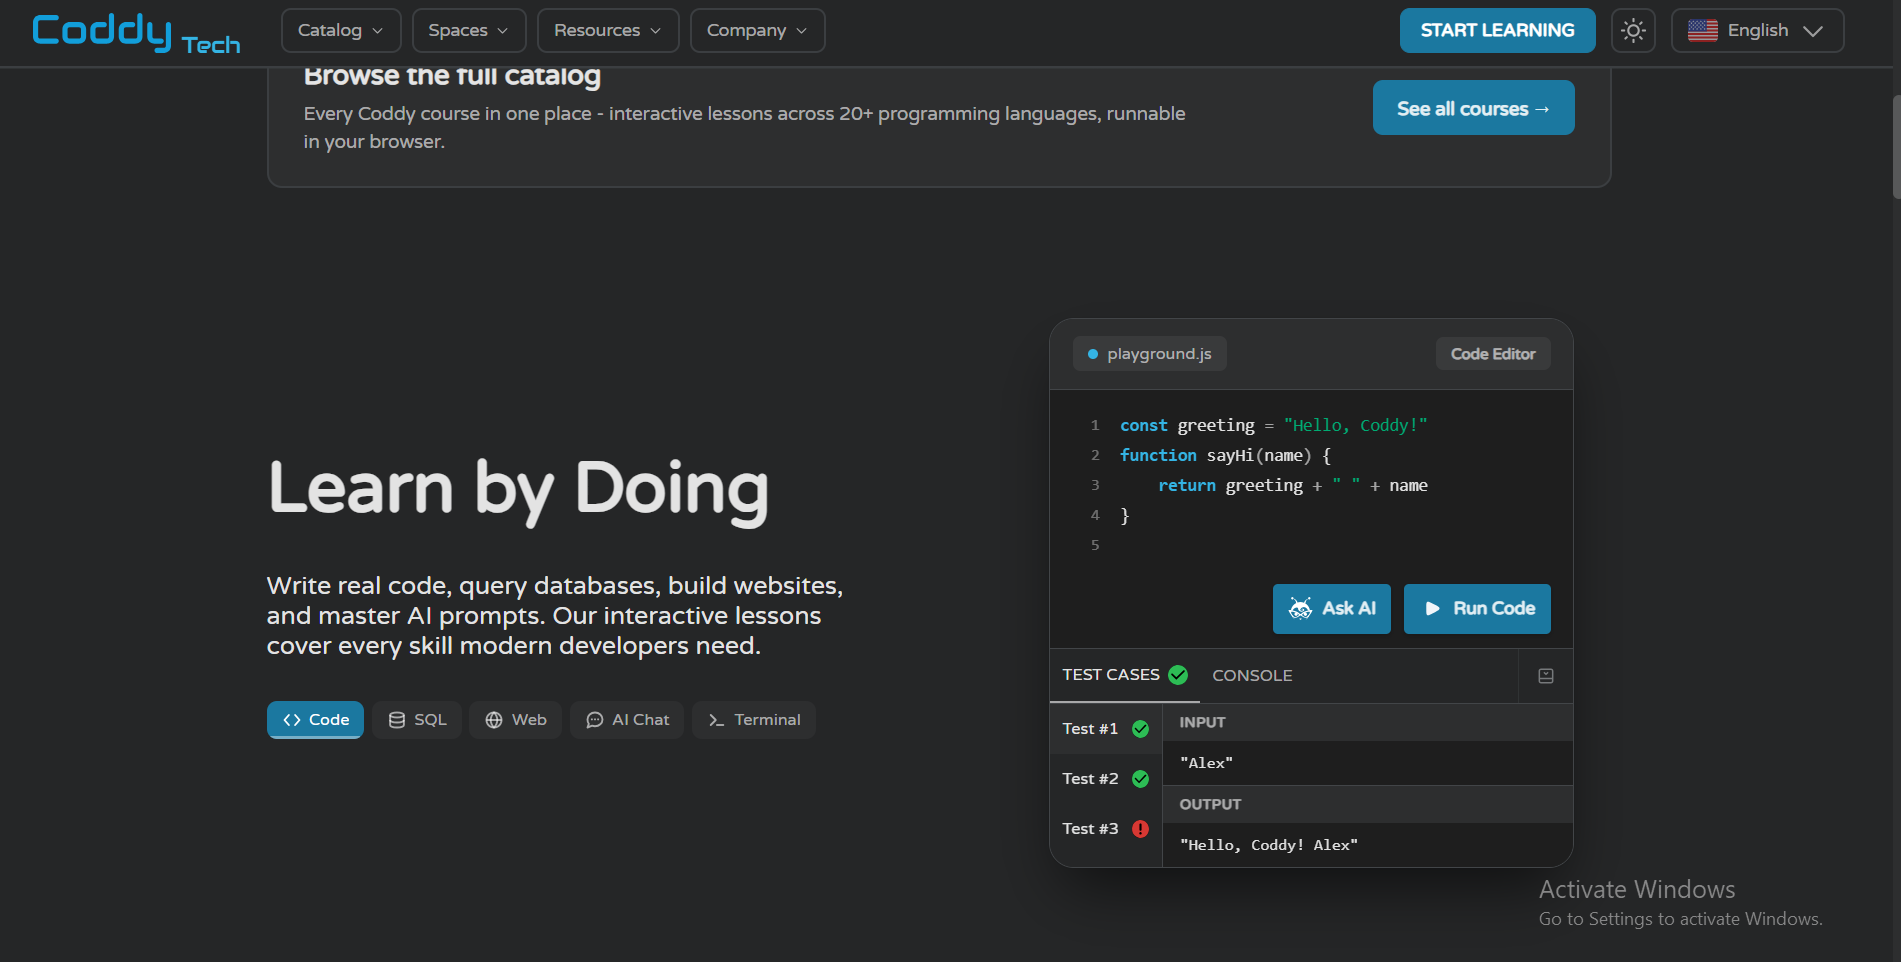This screenshot has height=962, width=1901.
Task: Click See all courses button
Action: (x=1473, y=108)
